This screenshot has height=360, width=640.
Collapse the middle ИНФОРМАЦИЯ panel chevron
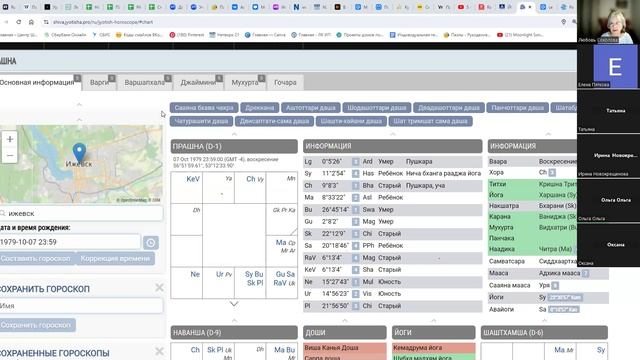click(x=393, y=134)
